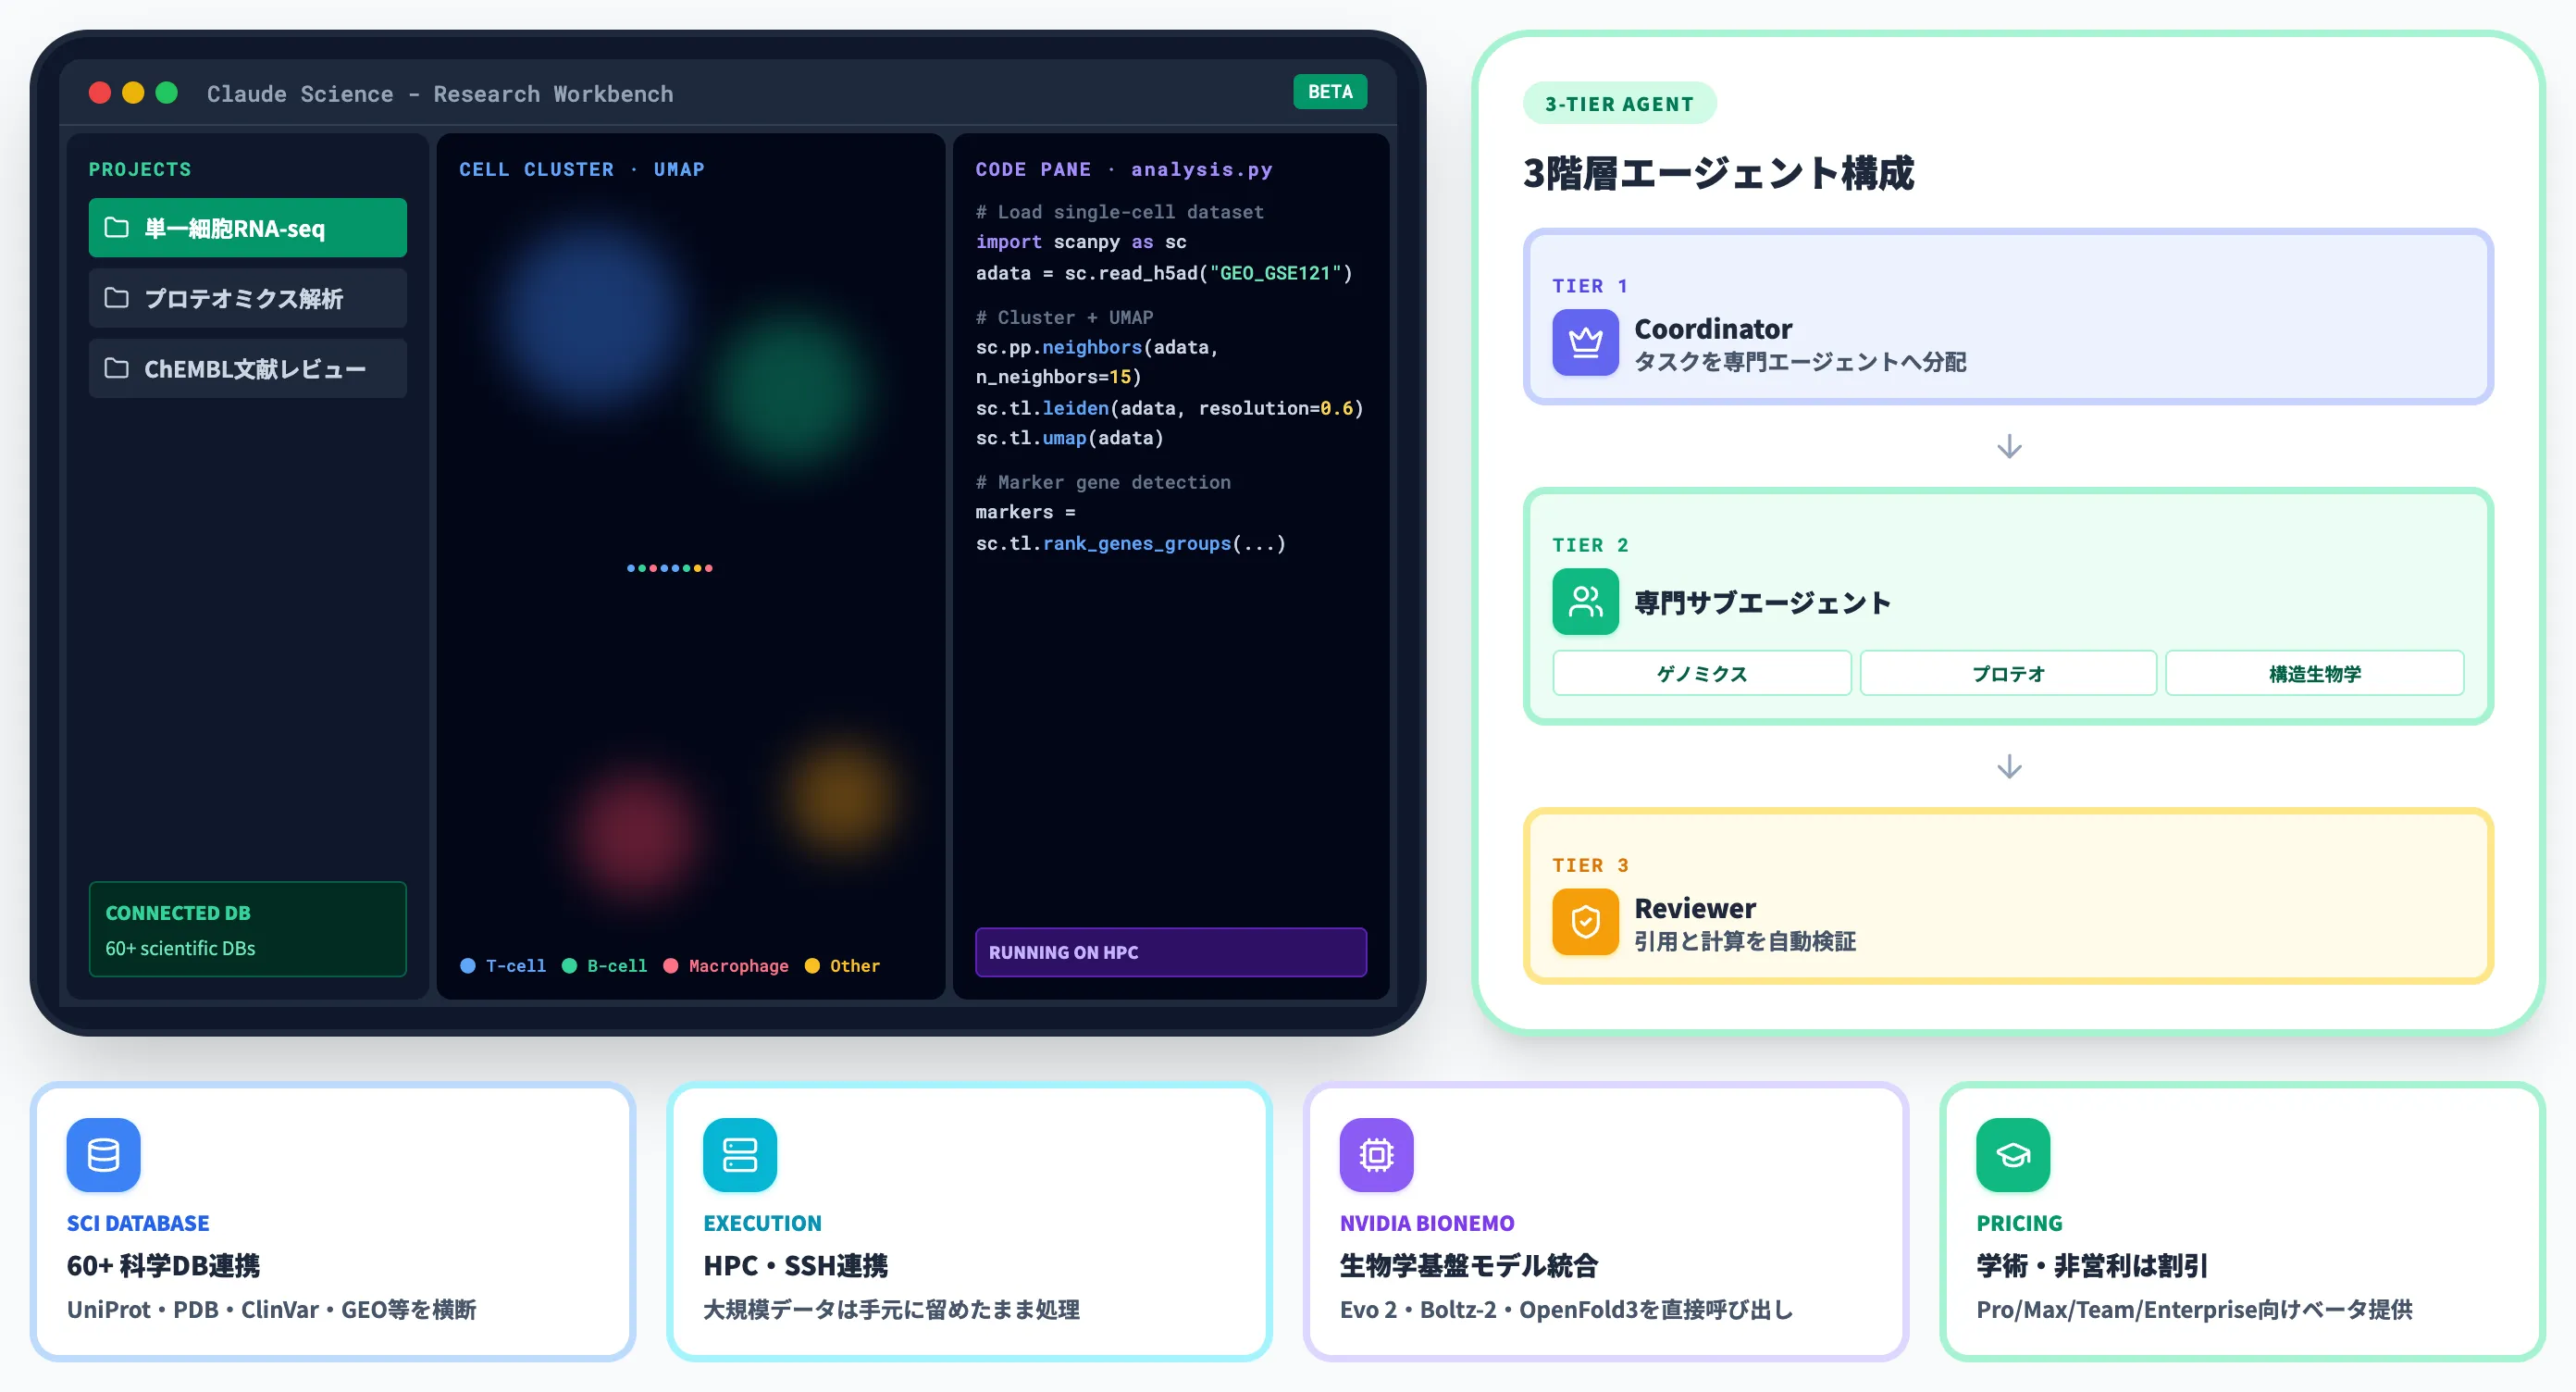Click the server icon in EXECUTION card
Image resolution: width=2576 pixels, height=1392 pixels.
point(740,1155)
